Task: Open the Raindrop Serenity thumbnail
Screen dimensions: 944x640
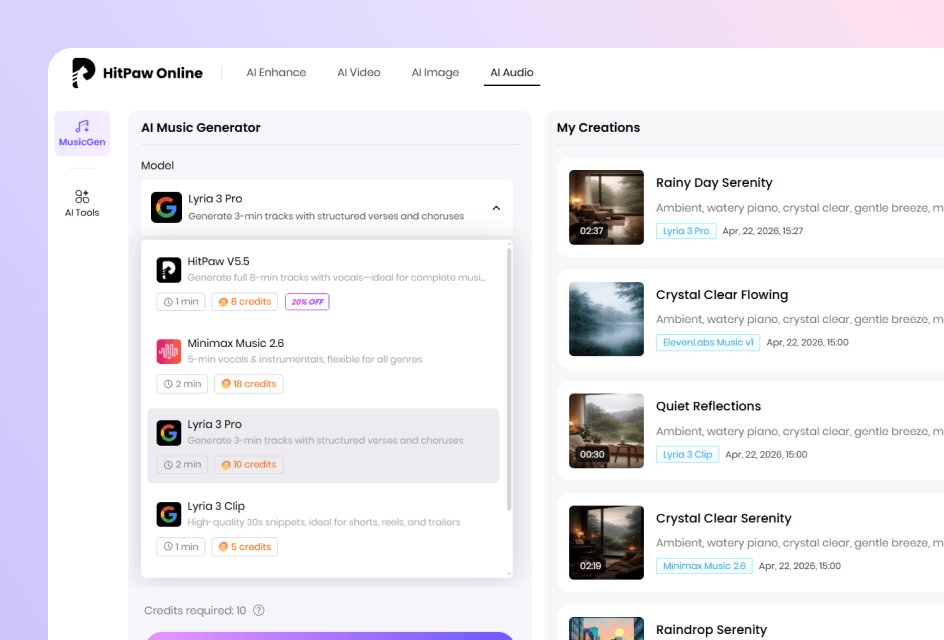Action: [606, 629]
